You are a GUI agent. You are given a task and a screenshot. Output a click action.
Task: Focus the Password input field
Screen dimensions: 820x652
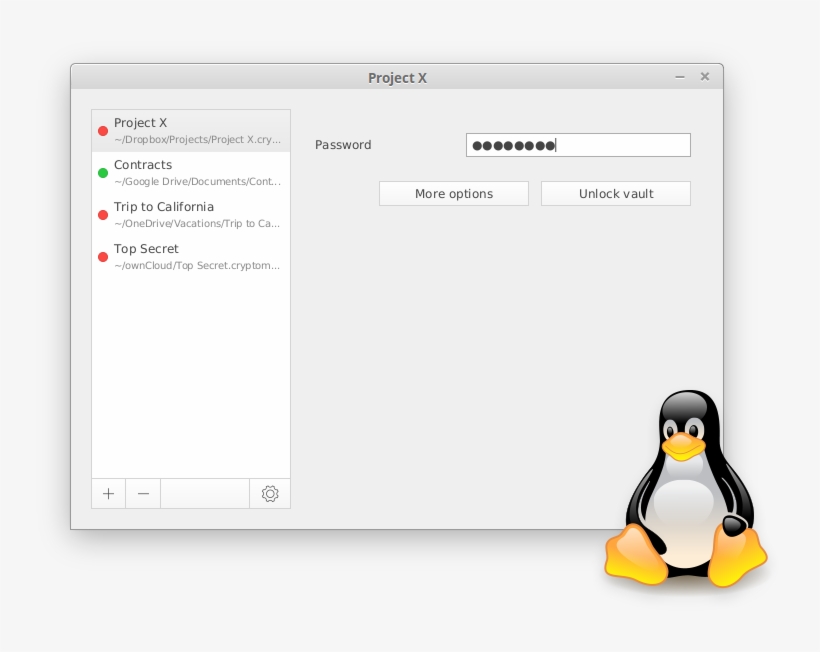(578, 145)
